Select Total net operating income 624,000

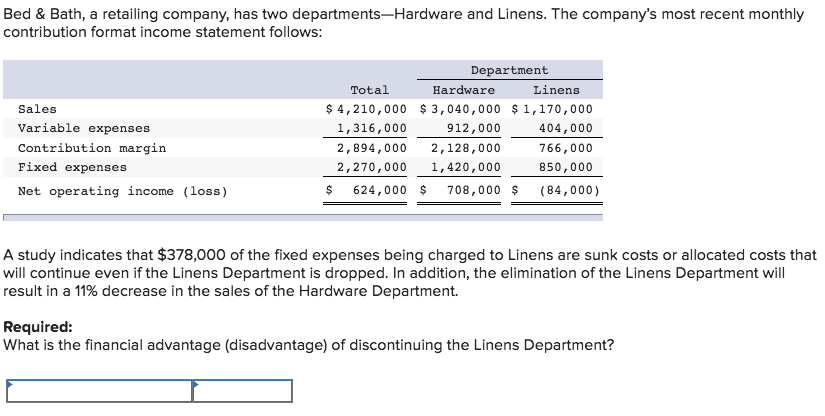tap(379, 190)
